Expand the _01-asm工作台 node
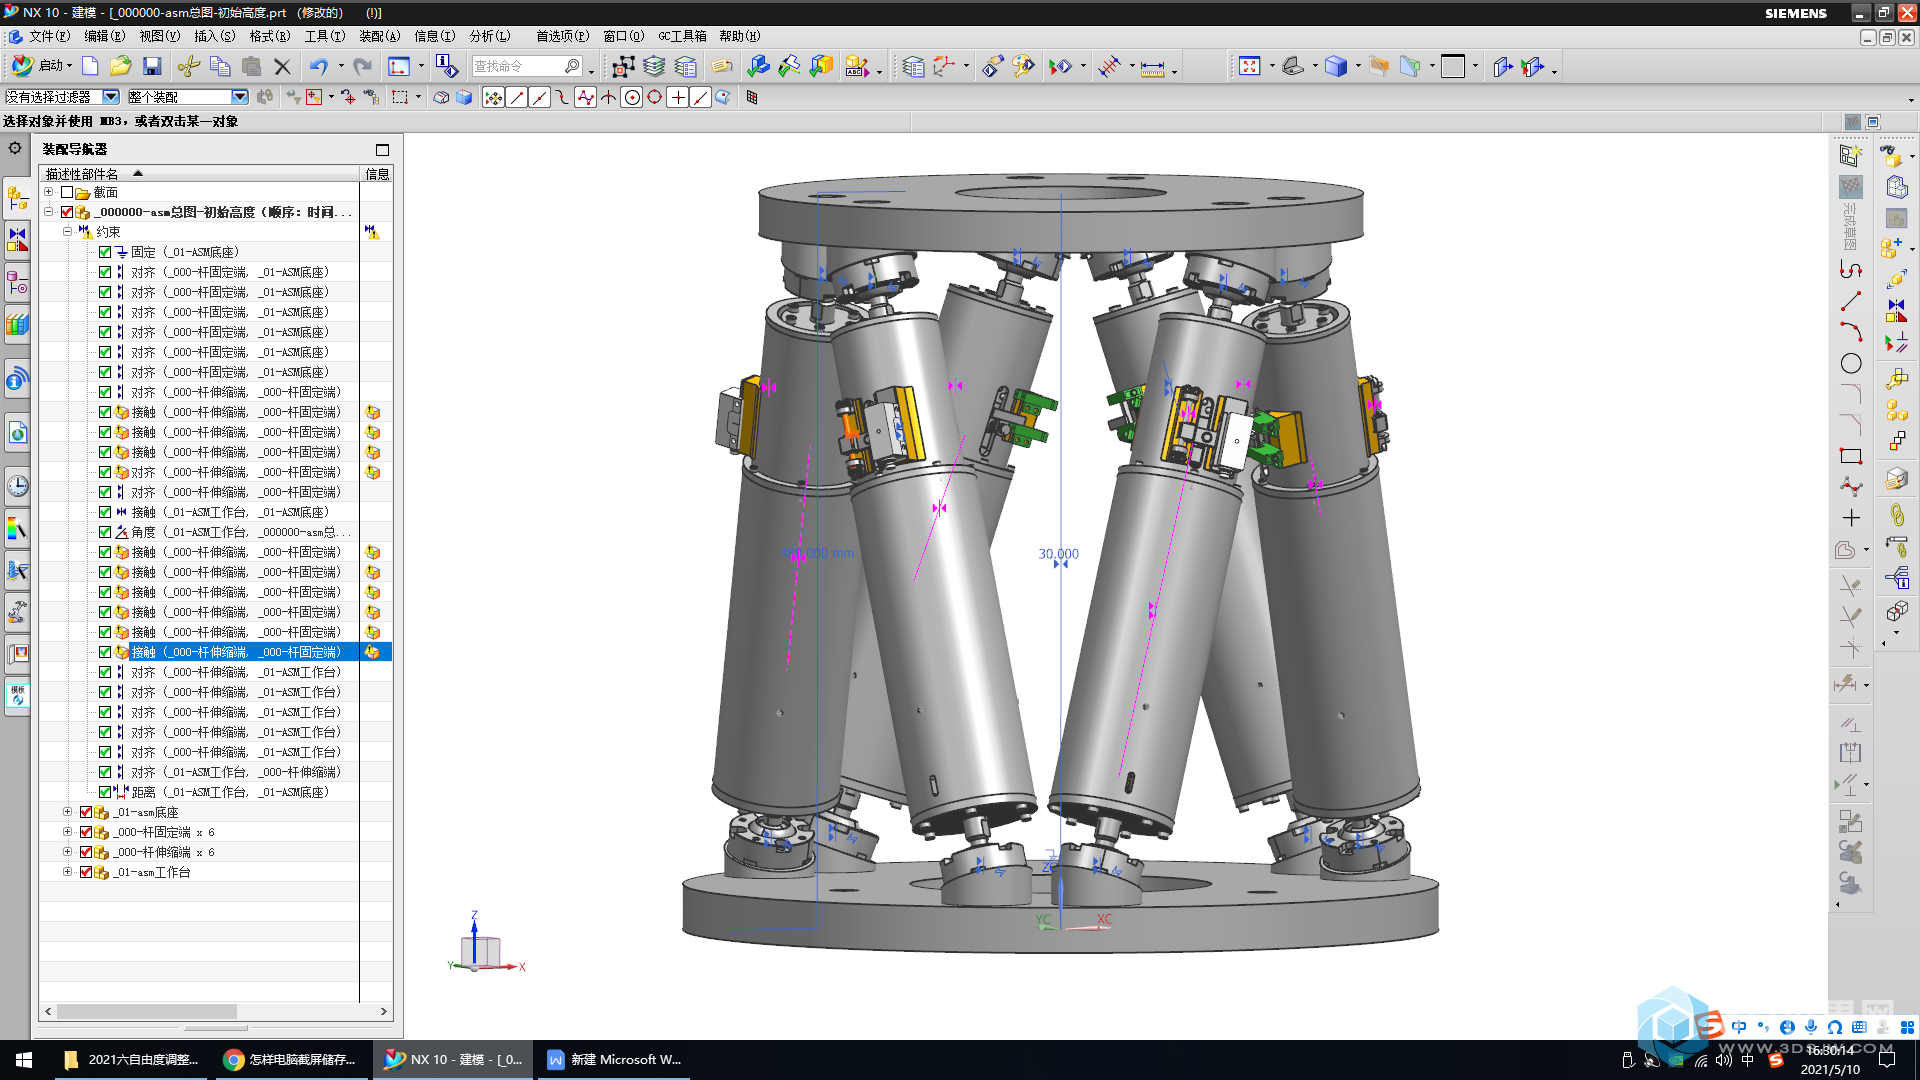The image size is (1920, 1080). tap(67, 872)
